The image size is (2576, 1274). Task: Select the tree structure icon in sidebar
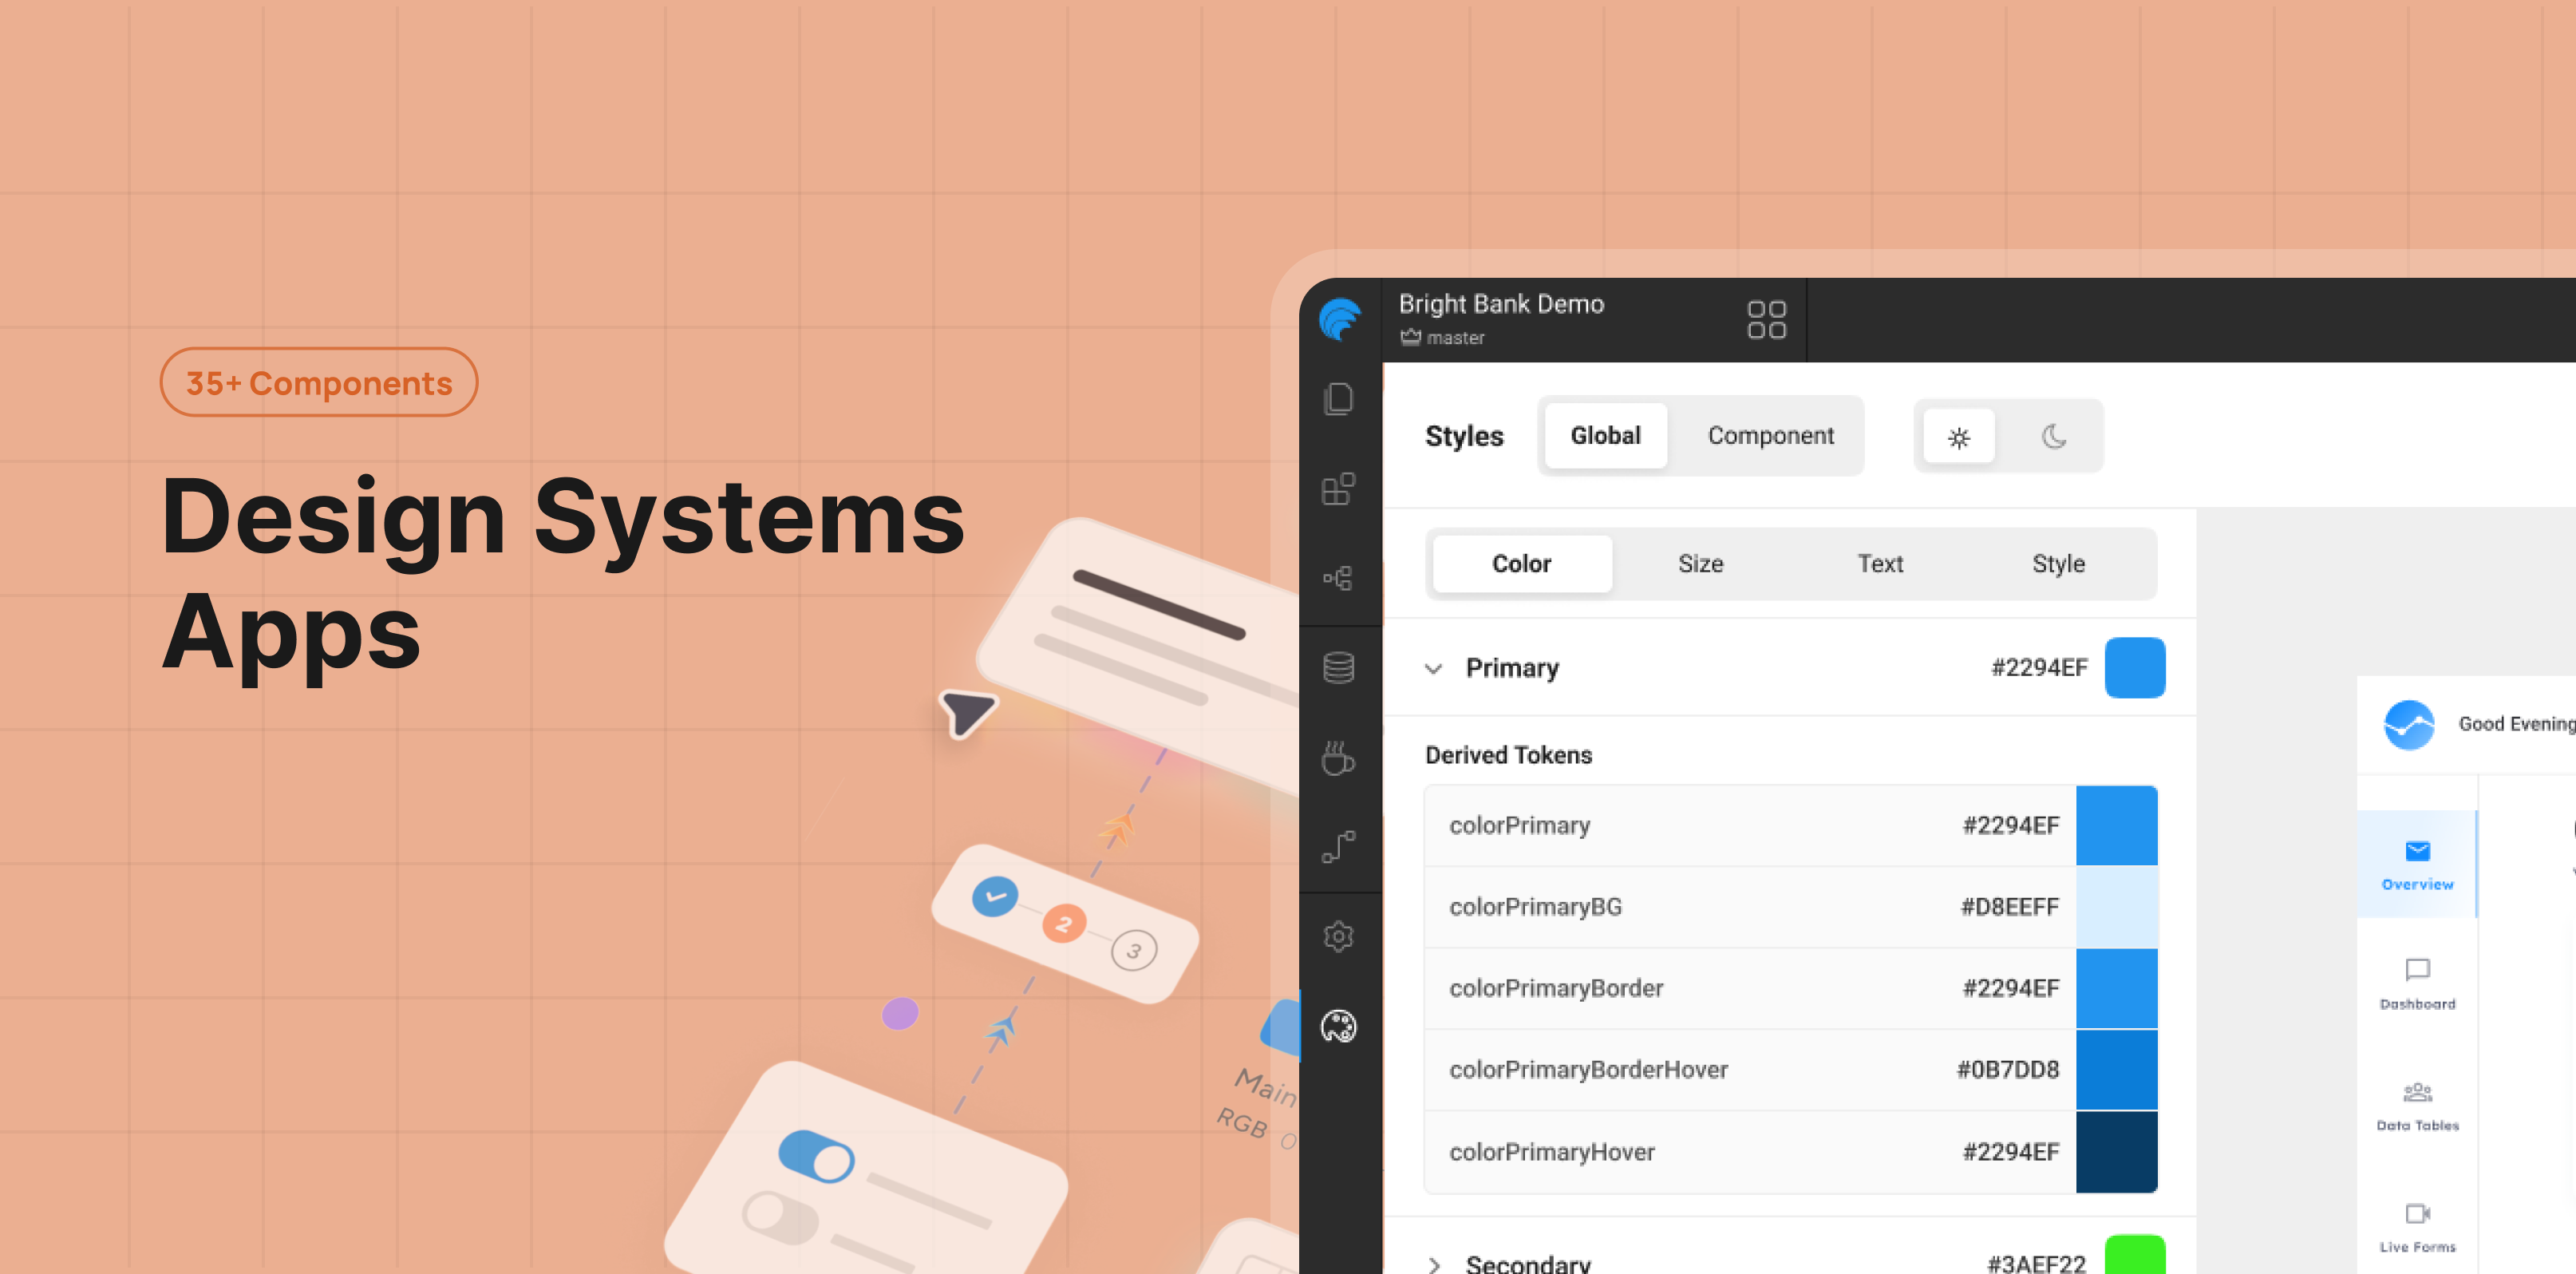pyautogui.click(x=1338, y=578)
